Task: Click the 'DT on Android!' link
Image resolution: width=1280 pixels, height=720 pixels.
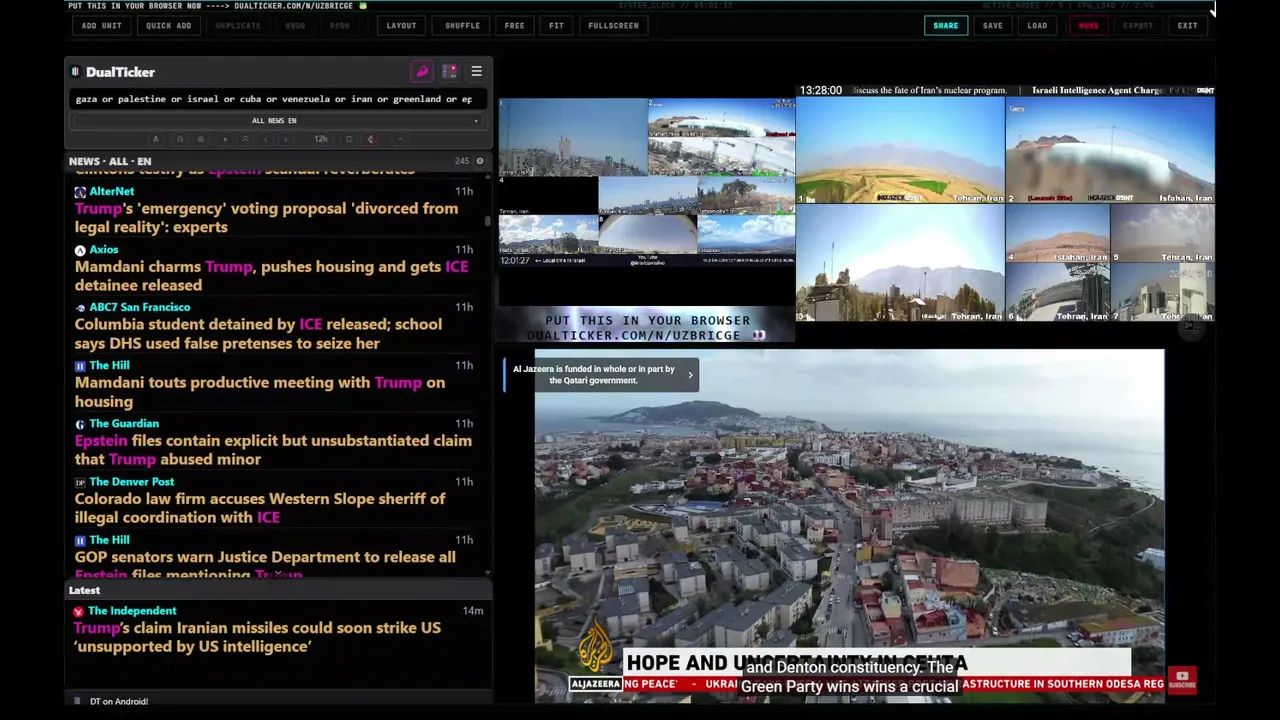Action: (x=119, y=701)
